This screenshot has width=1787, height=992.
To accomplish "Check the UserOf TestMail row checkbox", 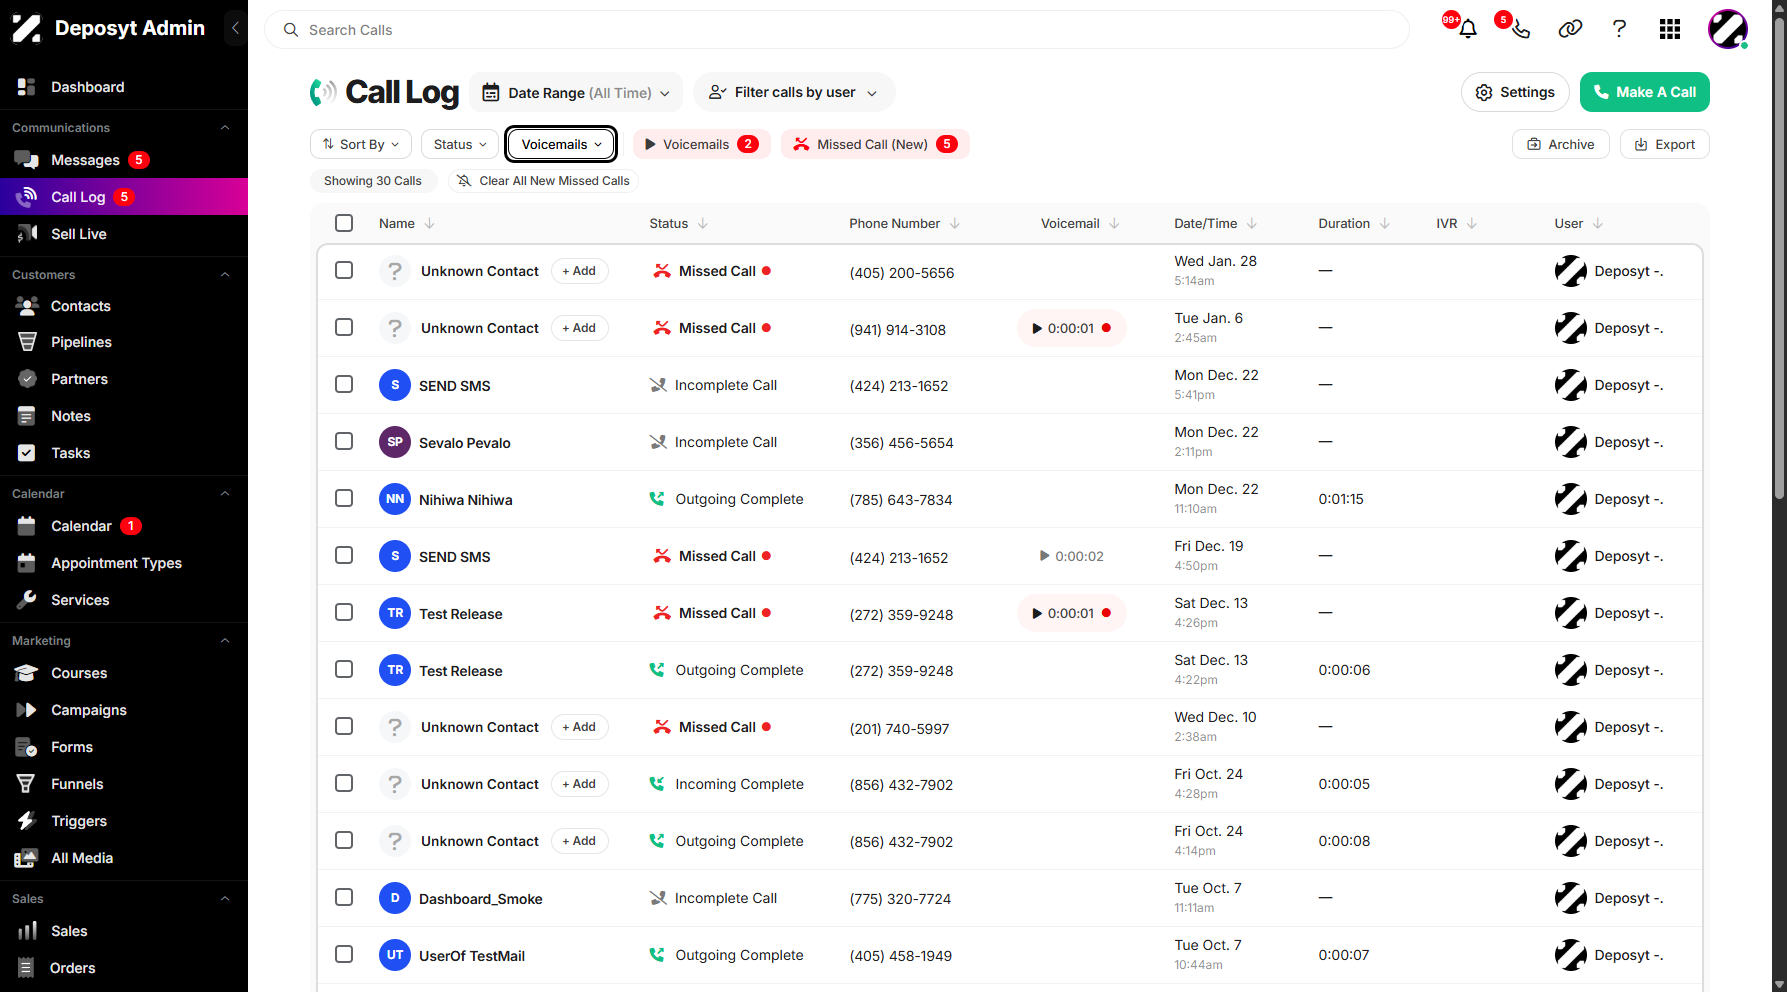I will click(344, 954).
